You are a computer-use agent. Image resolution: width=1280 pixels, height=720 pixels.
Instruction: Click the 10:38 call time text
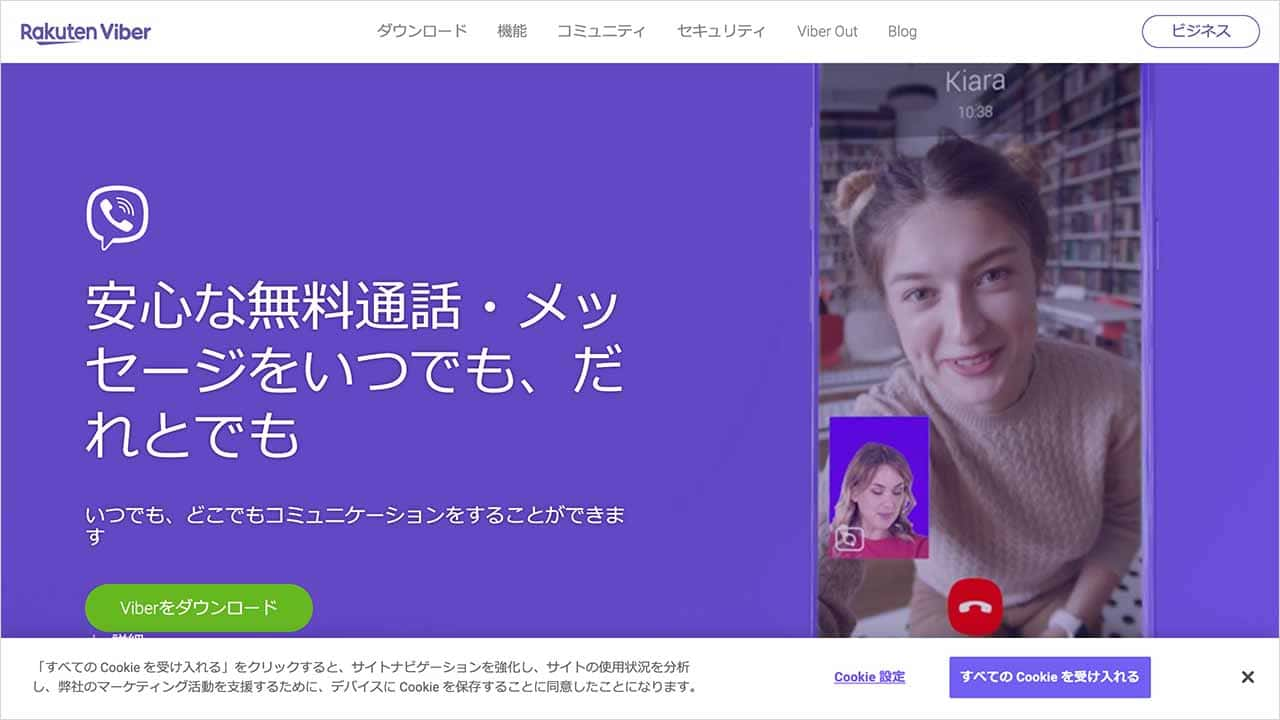click(975, 112)
